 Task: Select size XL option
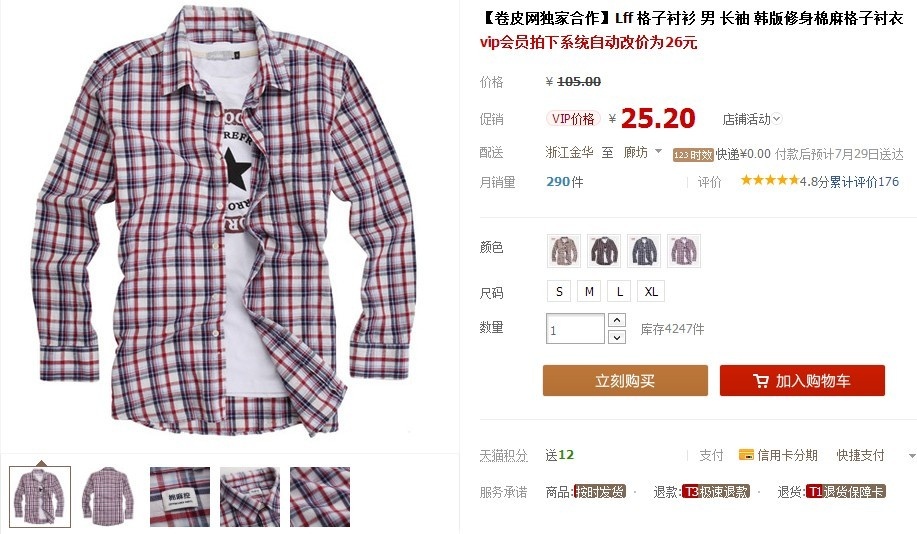click(651, 291)
